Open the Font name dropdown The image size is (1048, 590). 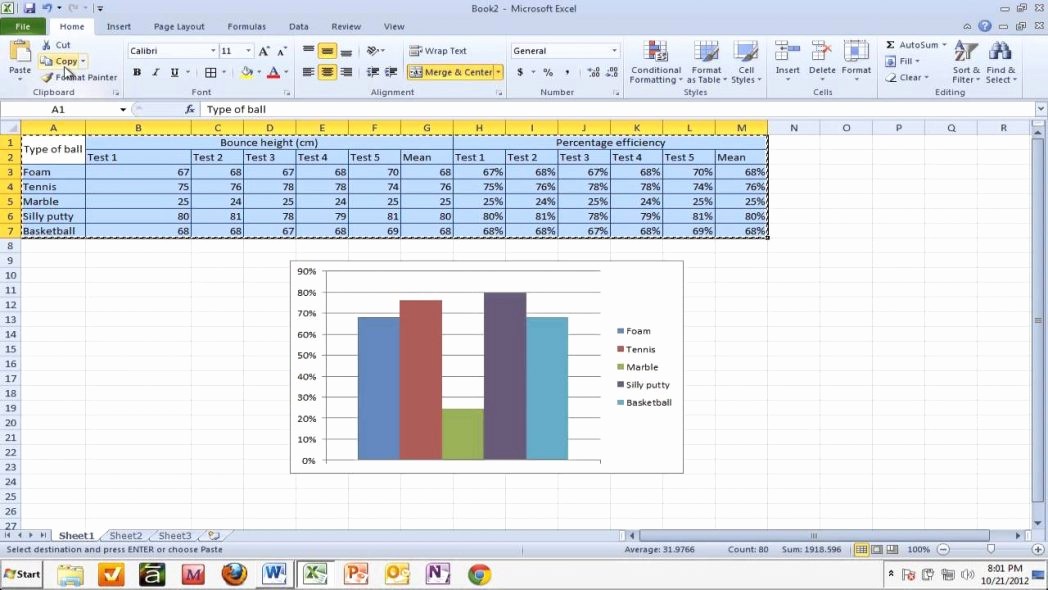coord(171,50)
